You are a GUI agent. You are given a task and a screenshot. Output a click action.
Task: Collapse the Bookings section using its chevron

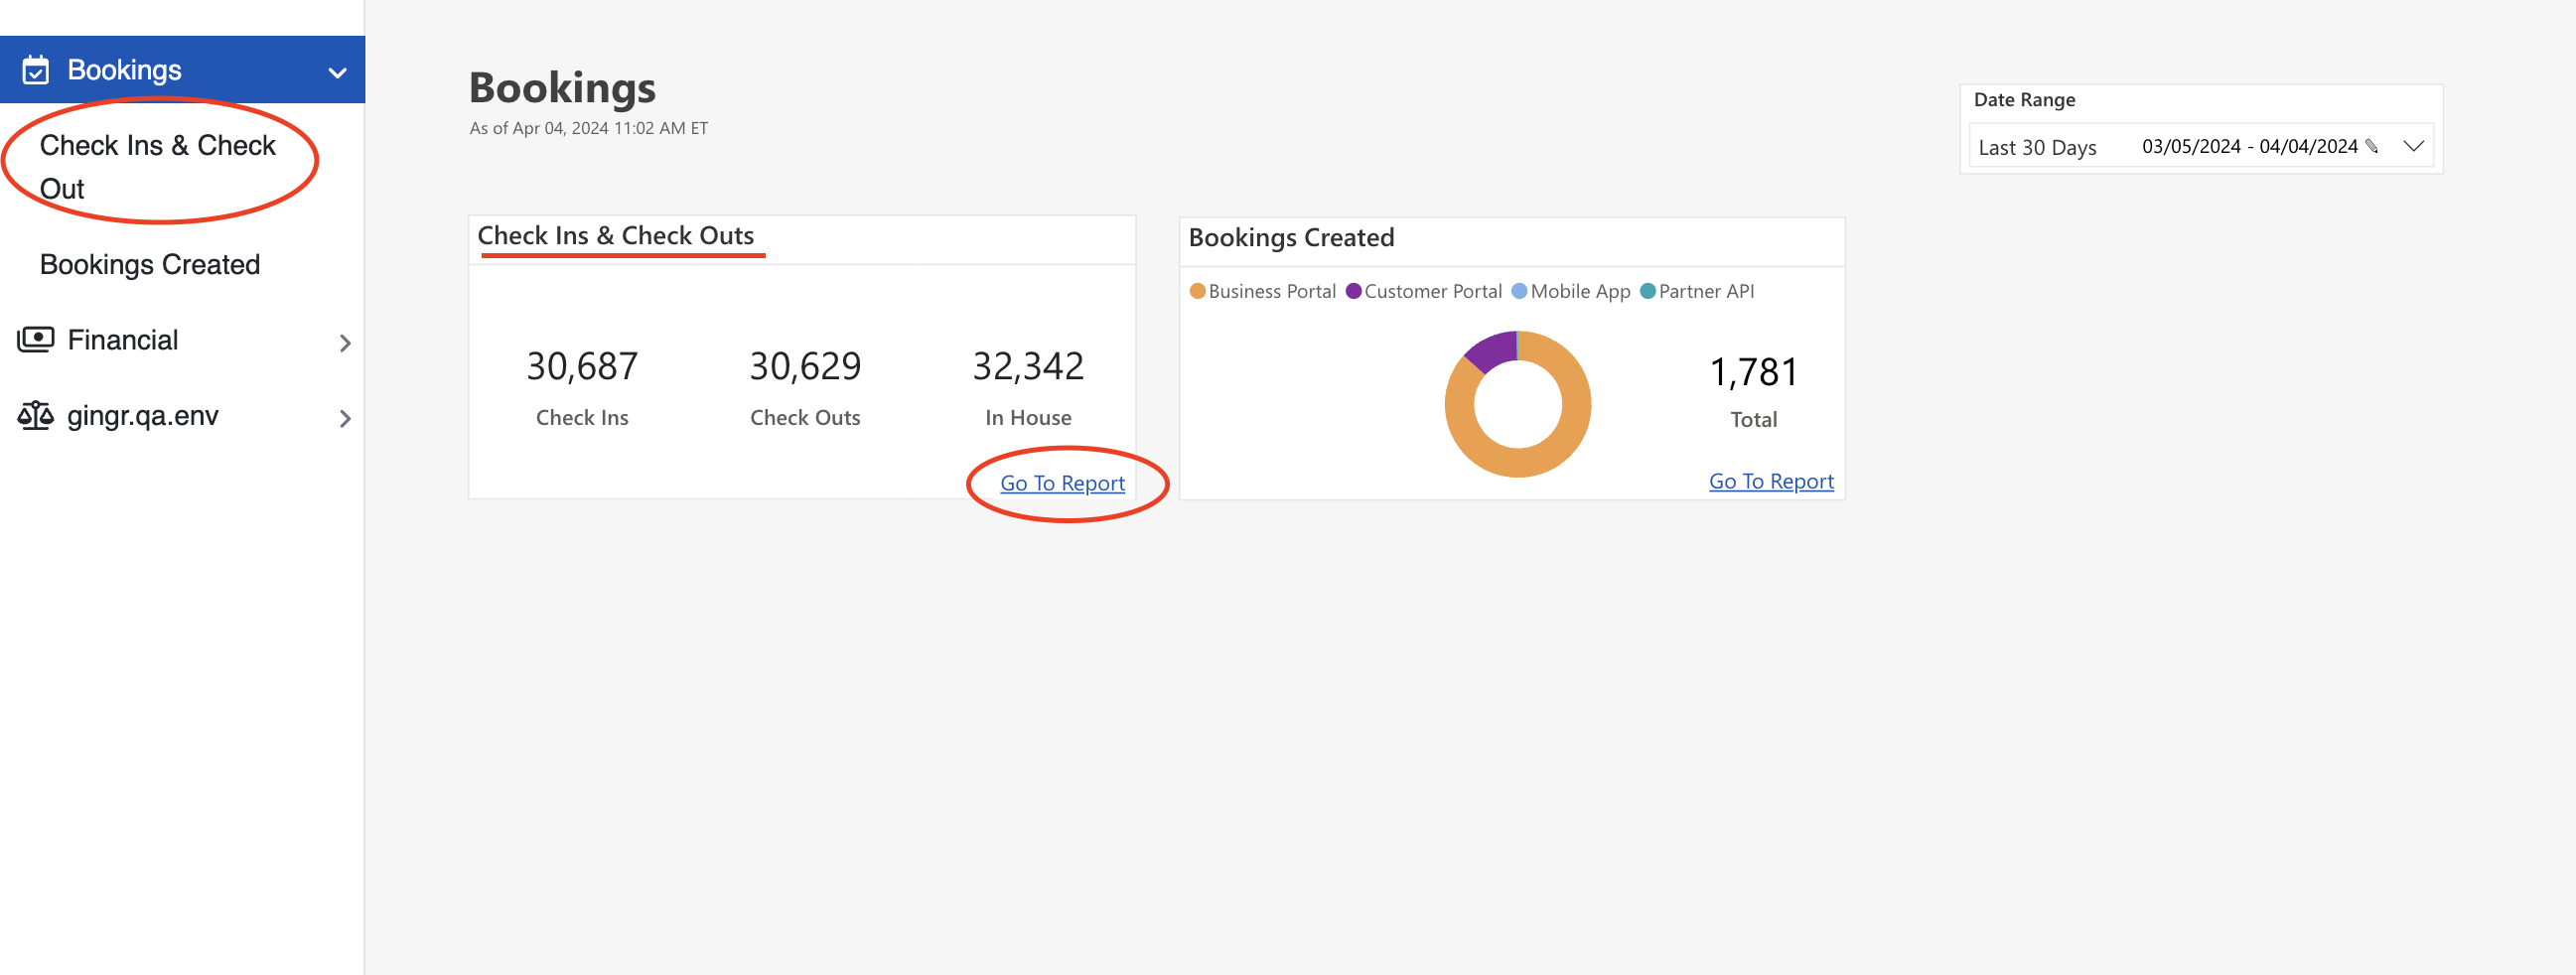[334, 70]
